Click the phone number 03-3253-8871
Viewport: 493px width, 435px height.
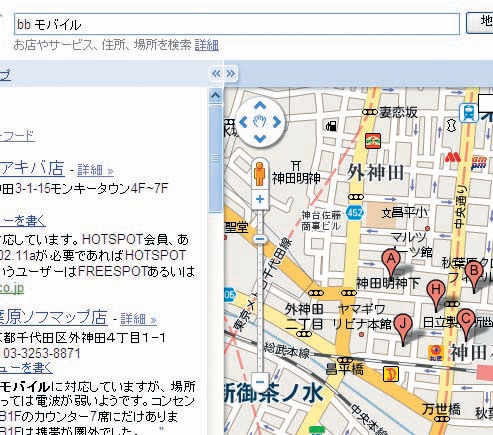42,353
